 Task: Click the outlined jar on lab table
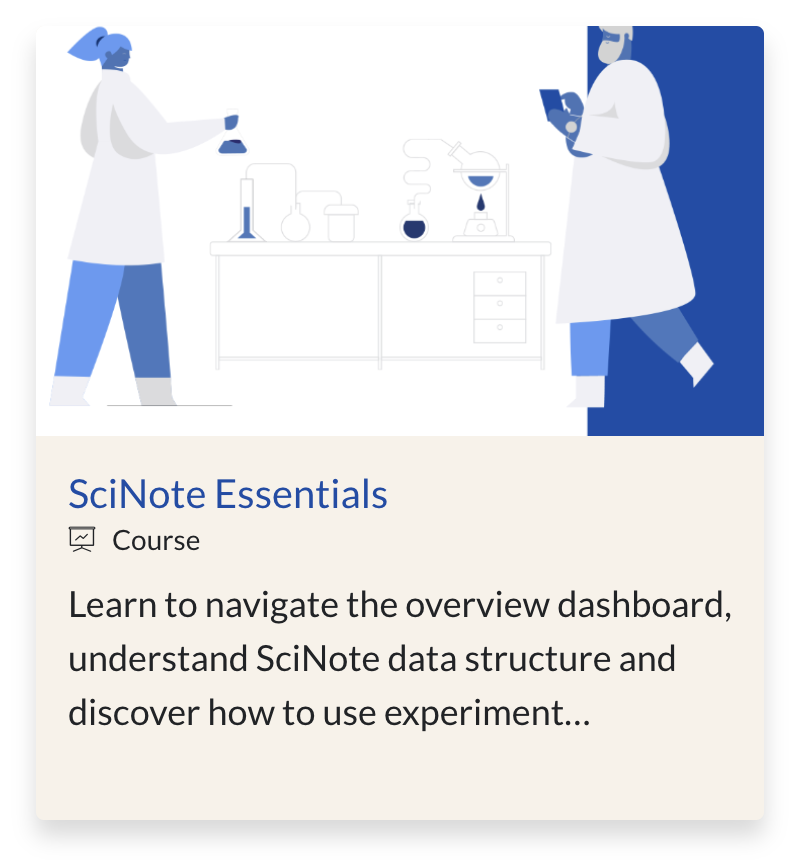341,223
